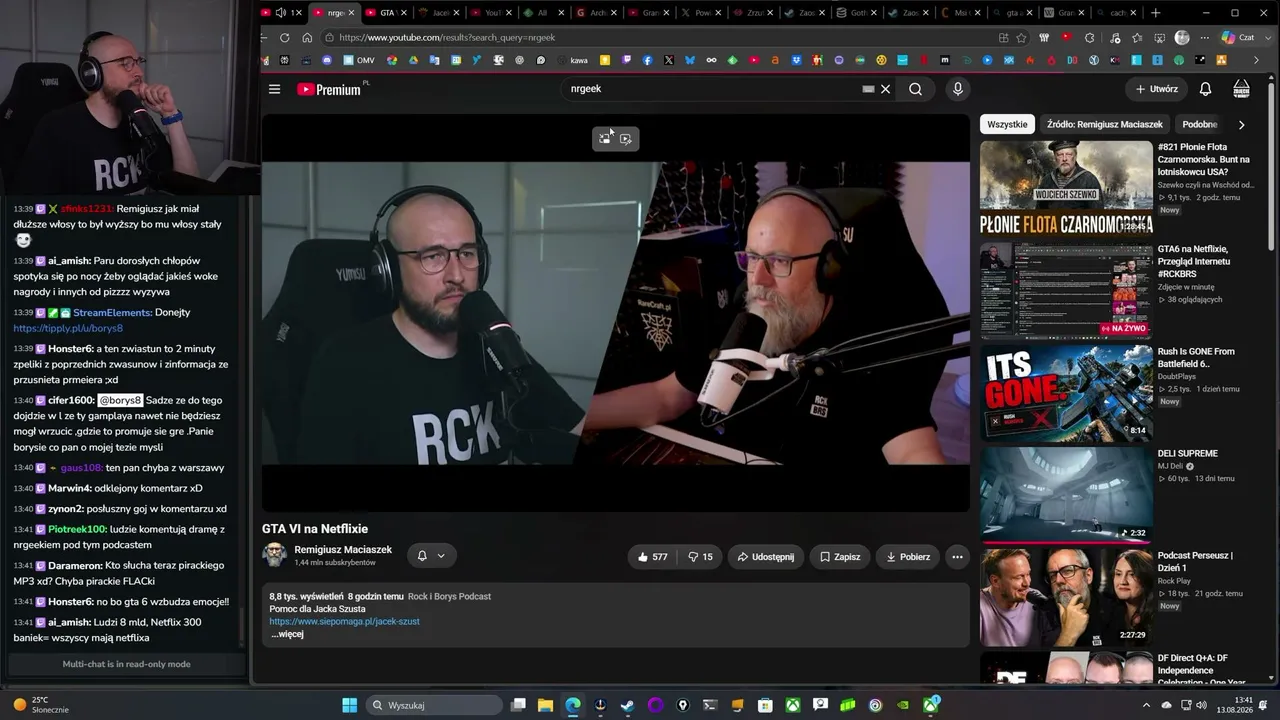
Task: Switch to the GTA browser tab
Action: 383,13
